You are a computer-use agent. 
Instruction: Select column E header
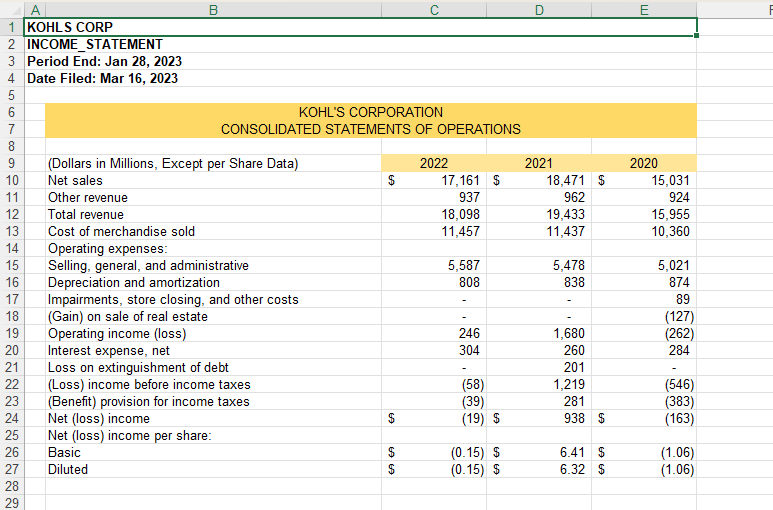[644, 10]
